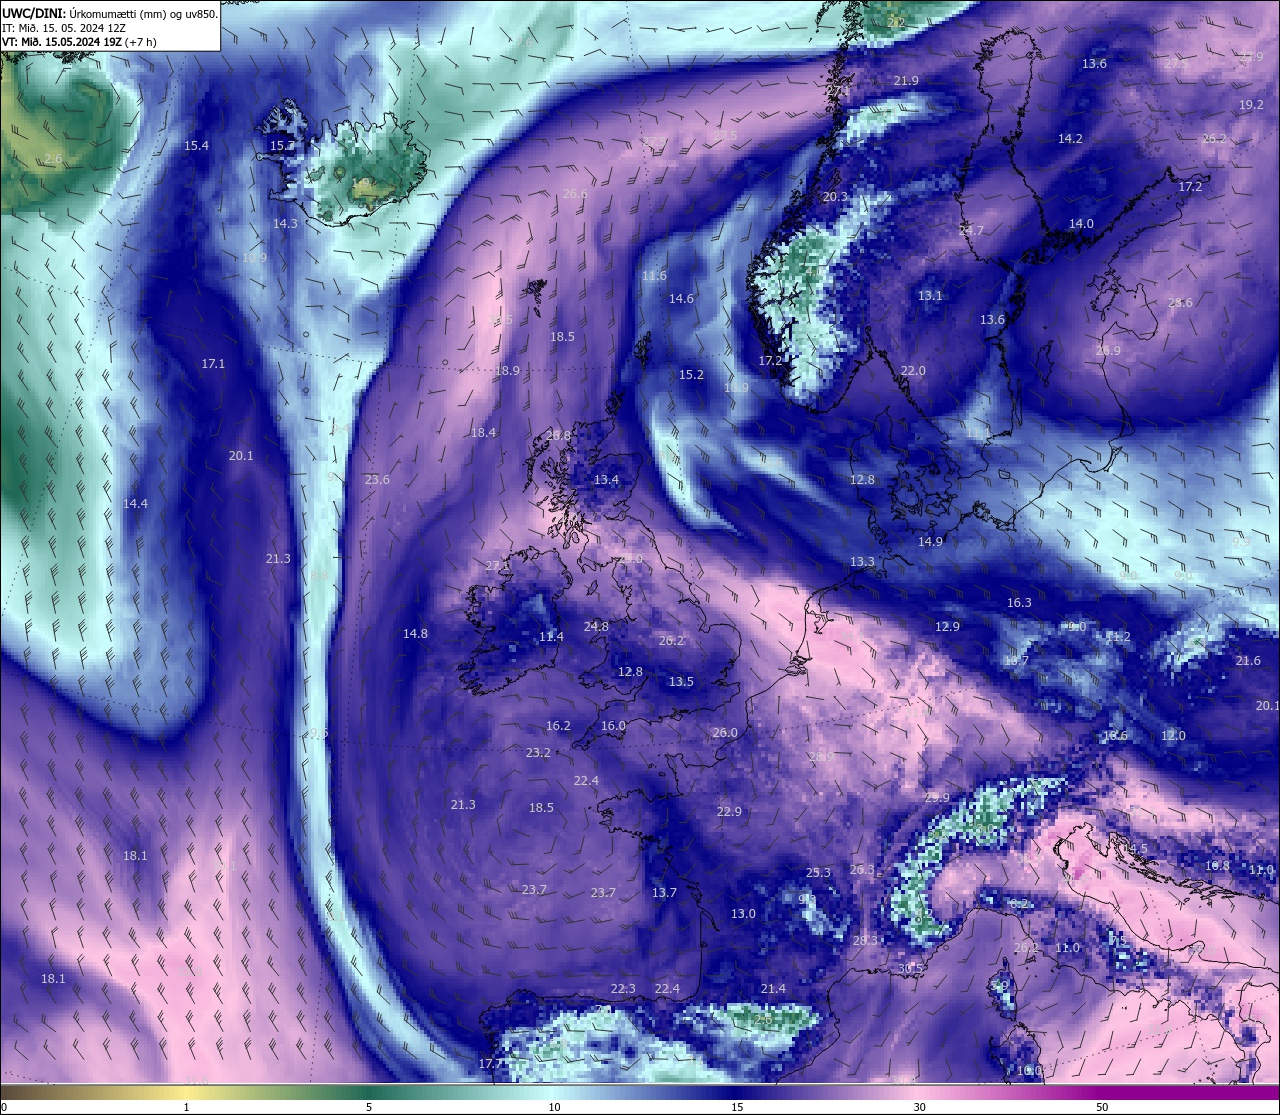Click the 11.4 value over Ireland
This screenshot has width=1280, height=1115.
pyautogui.click(x=551, y=637)
